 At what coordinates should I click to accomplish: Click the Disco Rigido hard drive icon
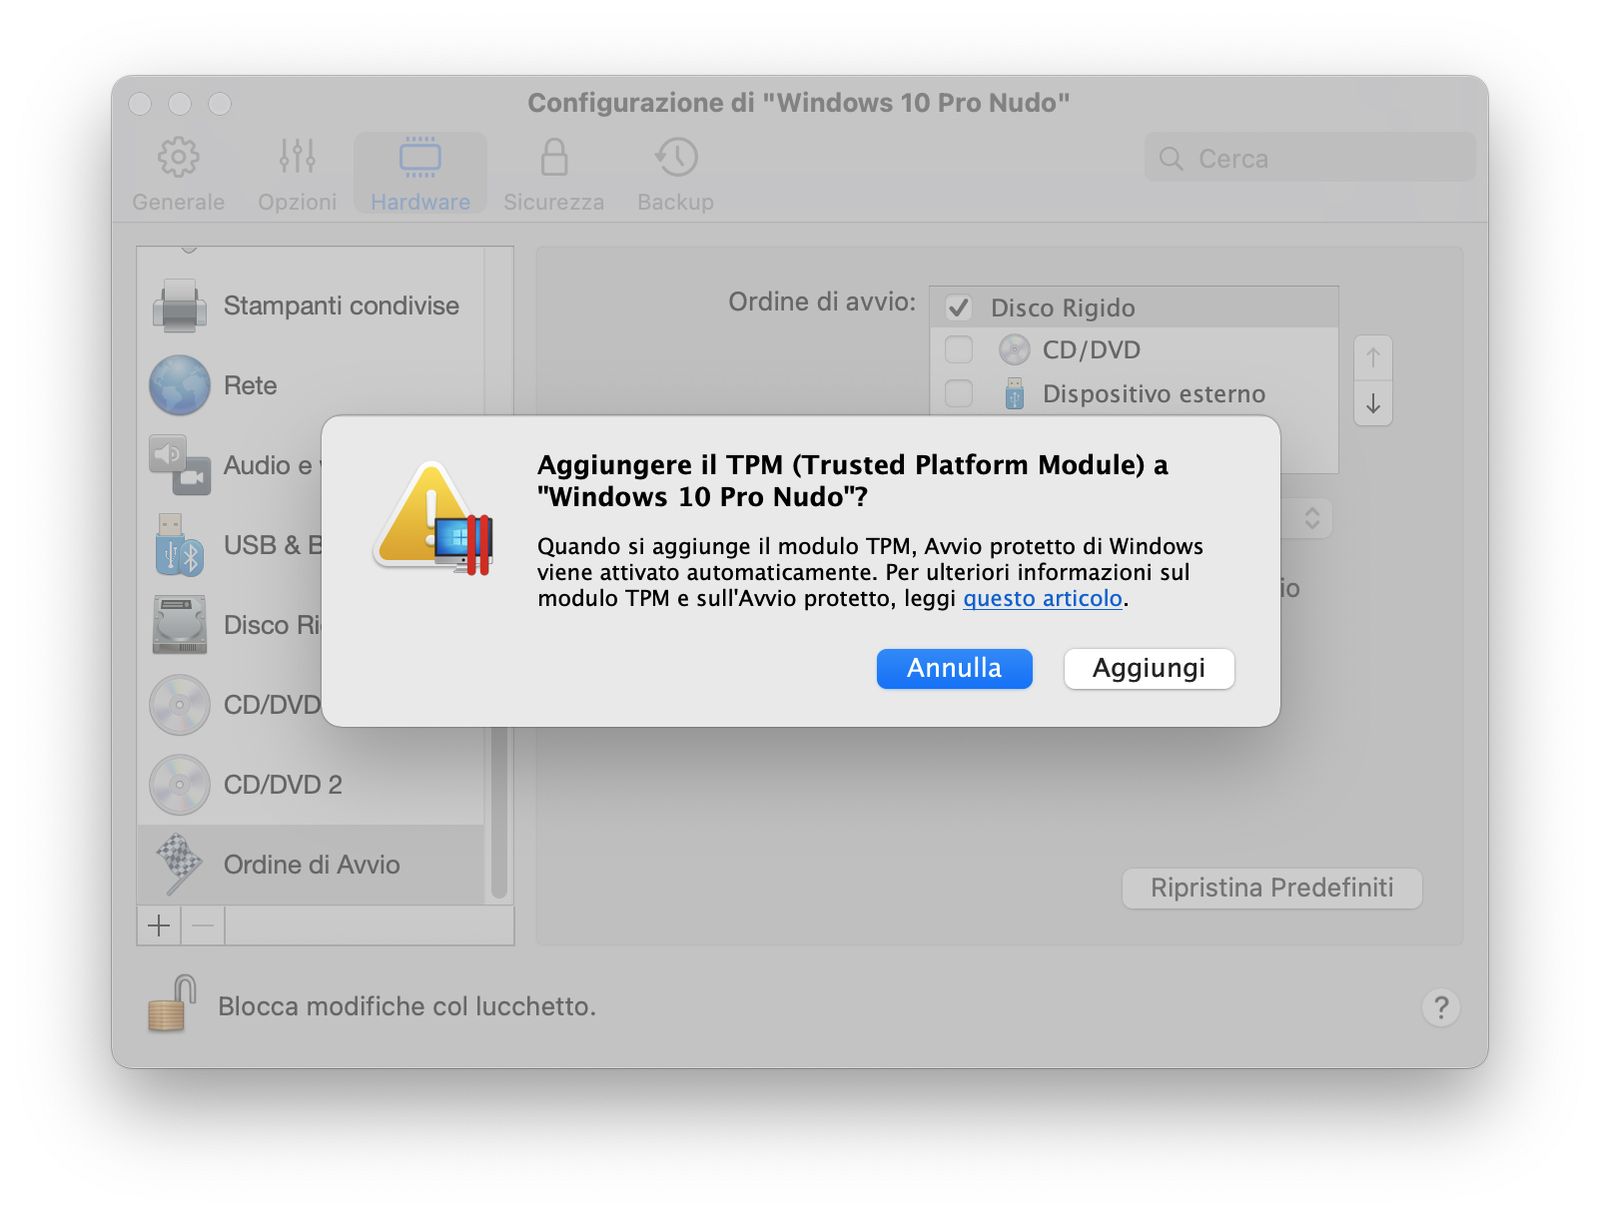click(180, 625)
